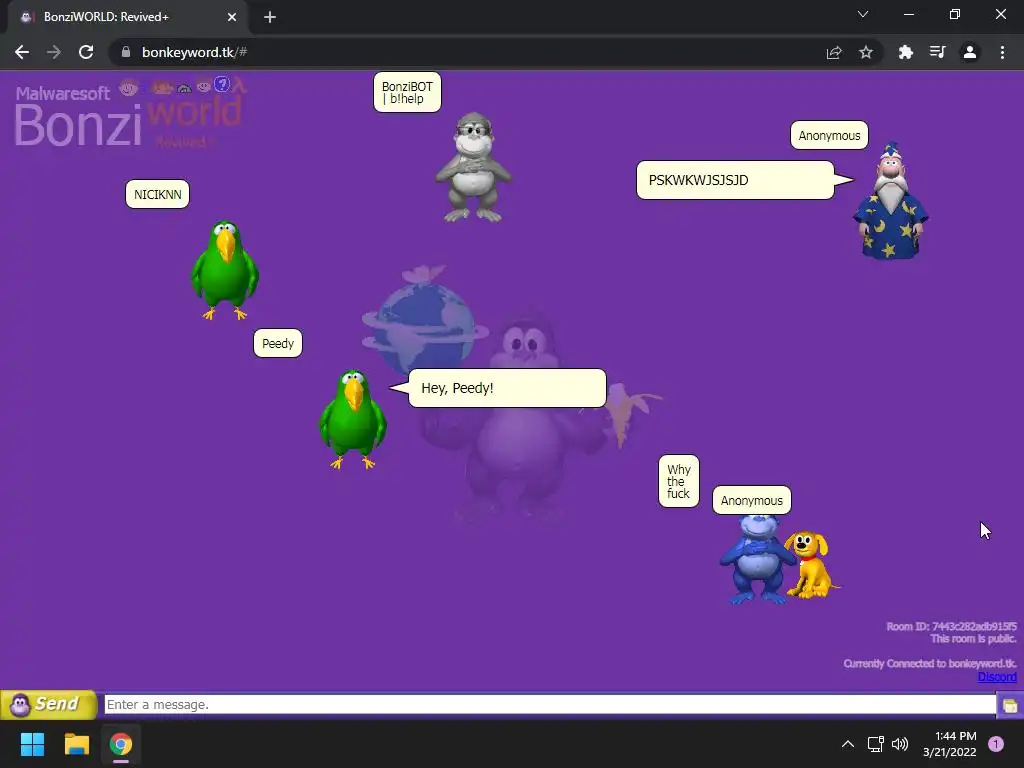Focus the Enter a message field

pos(550,705)
